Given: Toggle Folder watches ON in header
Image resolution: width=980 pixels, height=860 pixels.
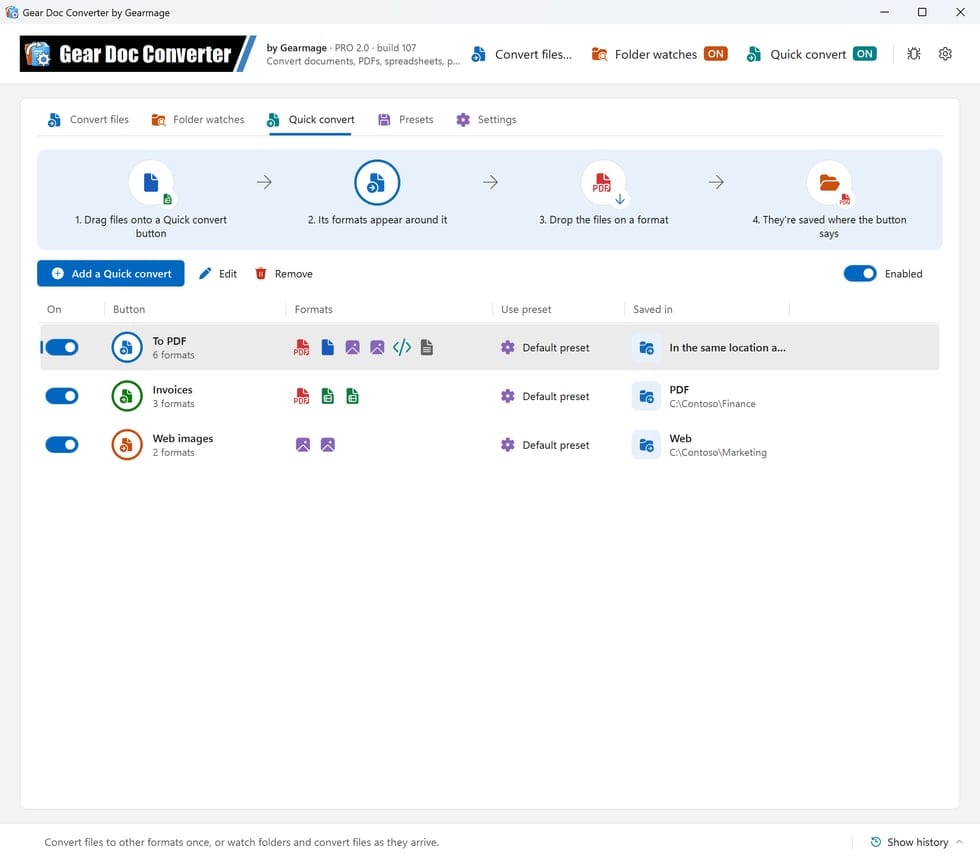Looking at the screenshot, I should click(716, 54).
